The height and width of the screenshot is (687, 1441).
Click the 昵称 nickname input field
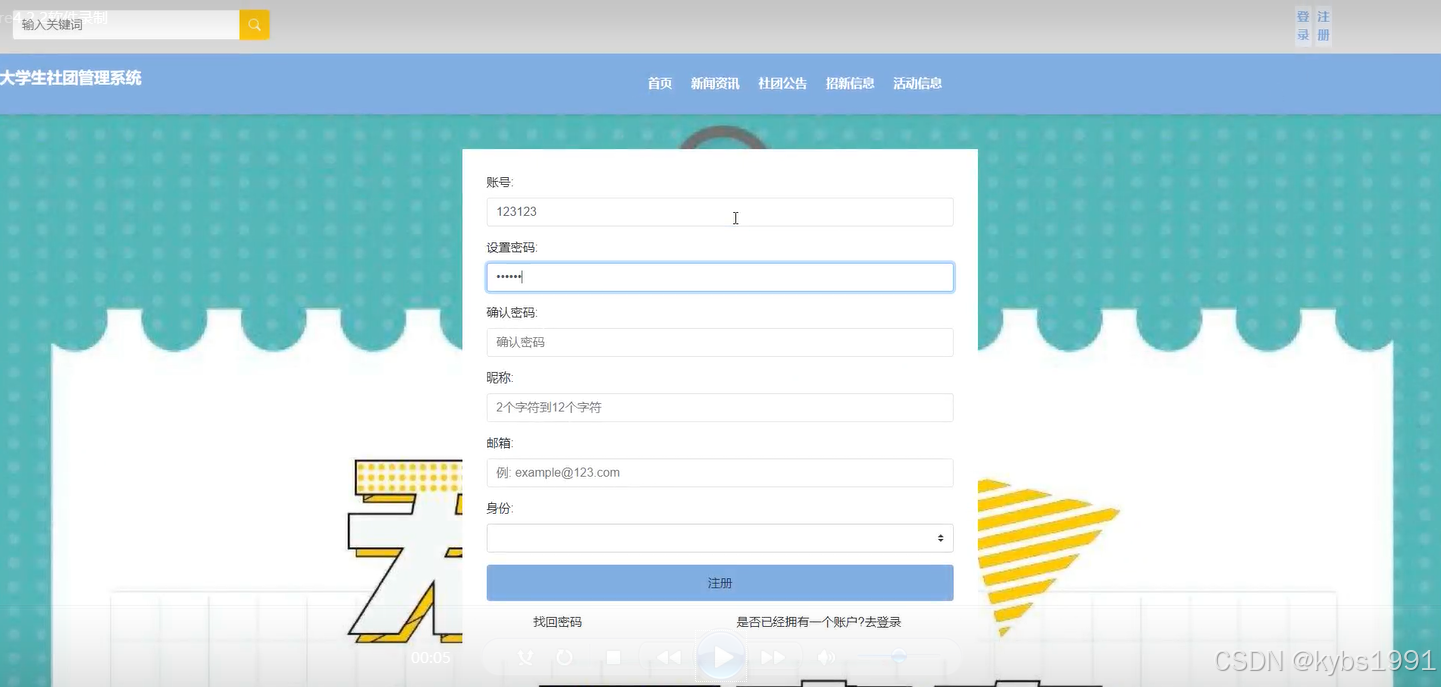[720, 407]
